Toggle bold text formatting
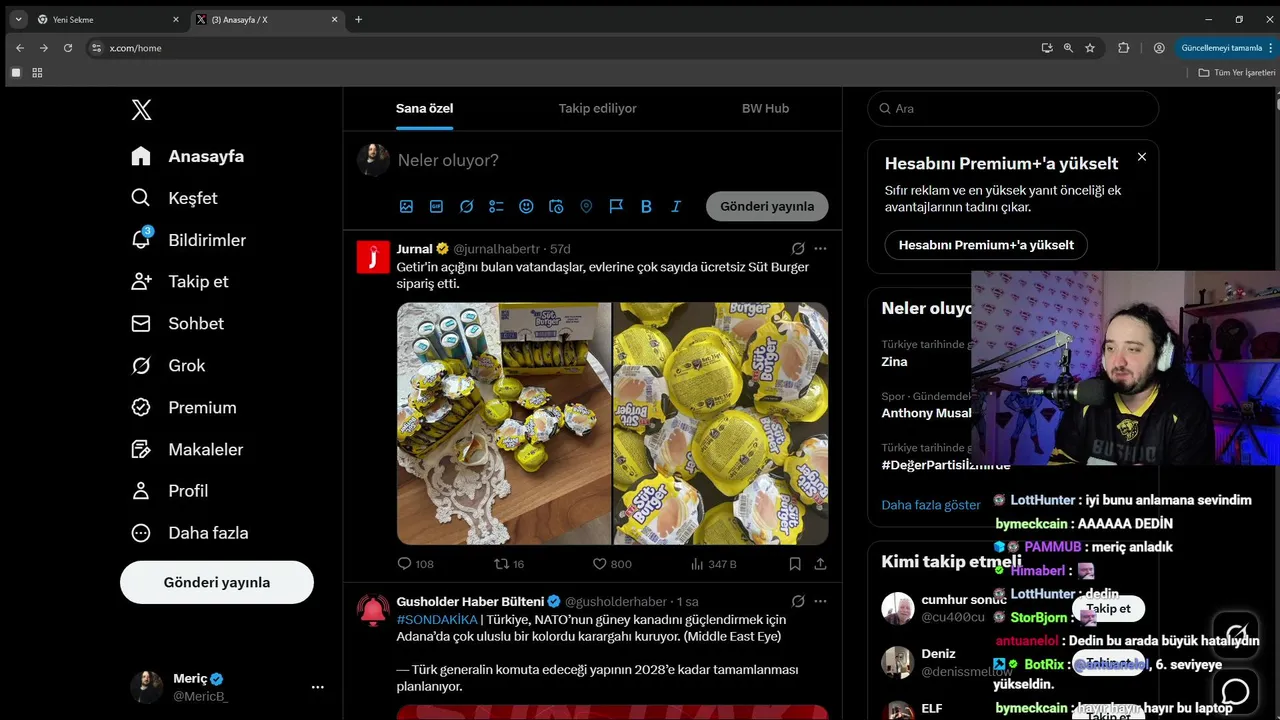 pyautogui.click(x=646, y=206)
